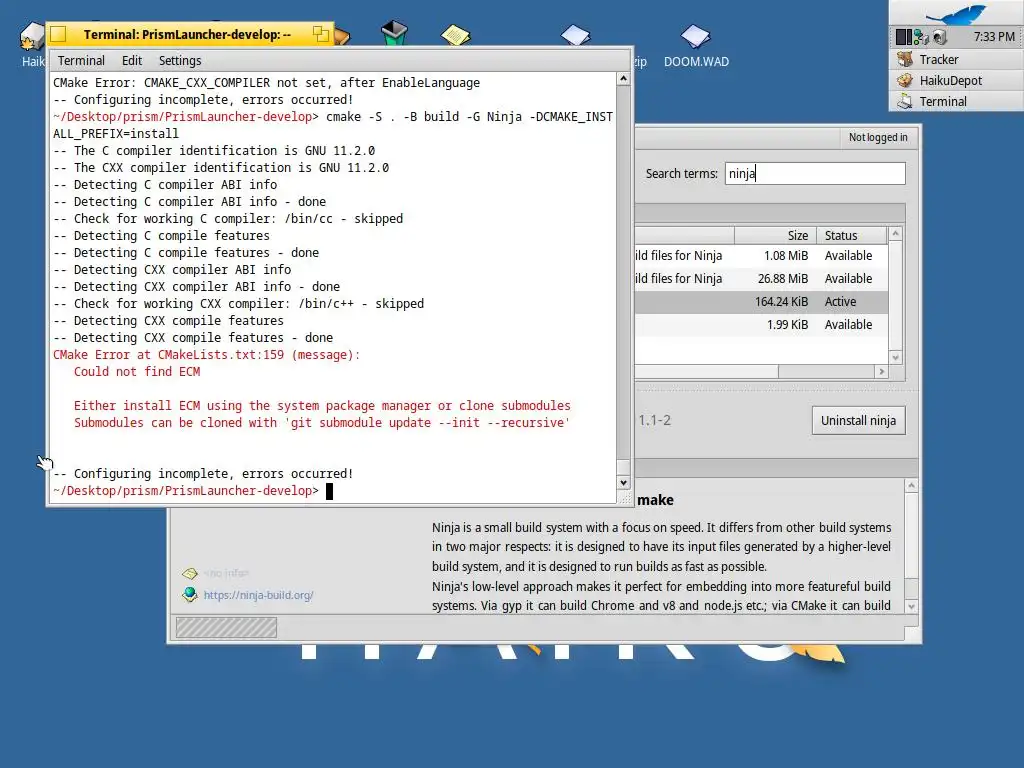This screenshot has height=768, width=1024.
Task: Click the Ninja description paragraph
Action: (x=661, y=566)
